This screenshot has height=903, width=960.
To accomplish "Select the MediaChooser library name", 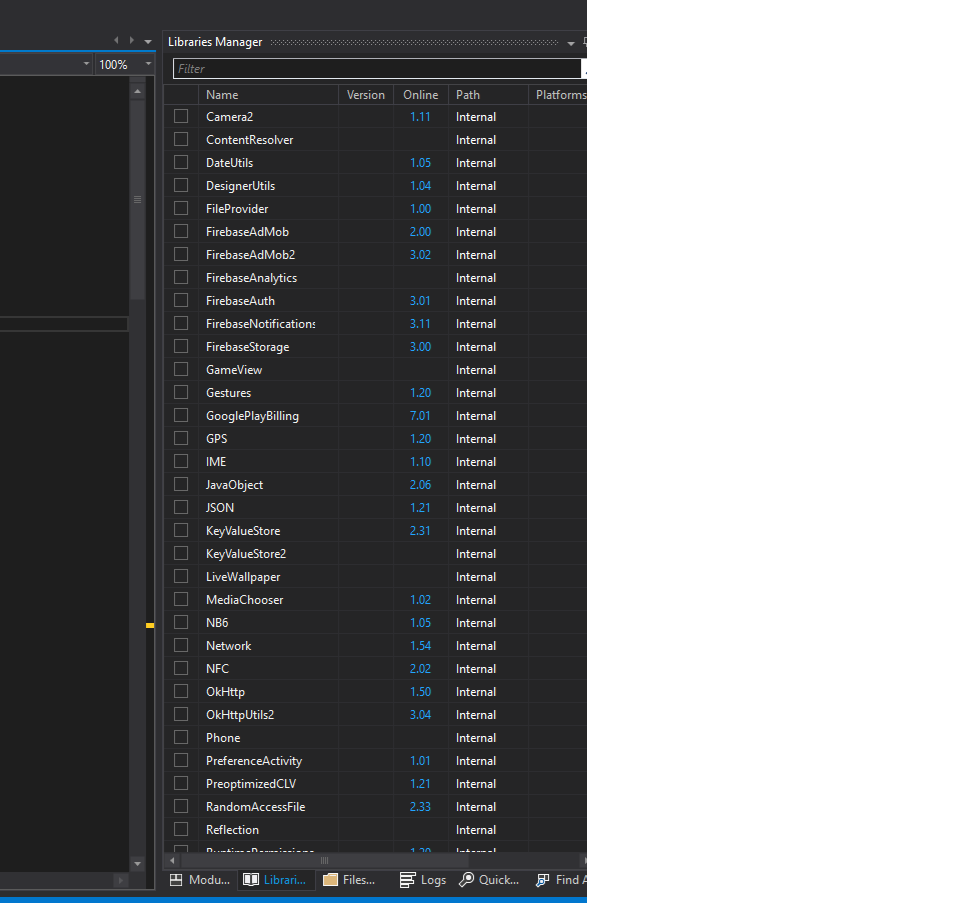I will click(244, 599).
